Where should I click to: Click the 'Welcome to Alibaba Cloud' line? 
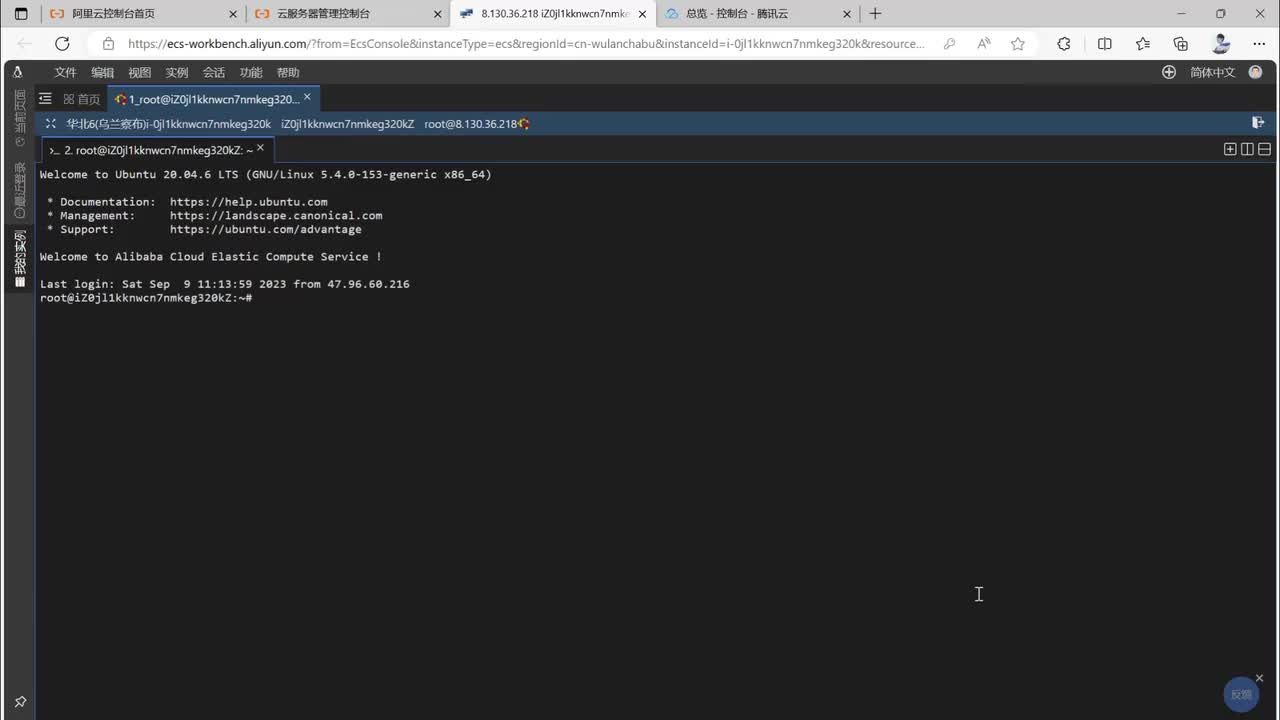point(211,257)
